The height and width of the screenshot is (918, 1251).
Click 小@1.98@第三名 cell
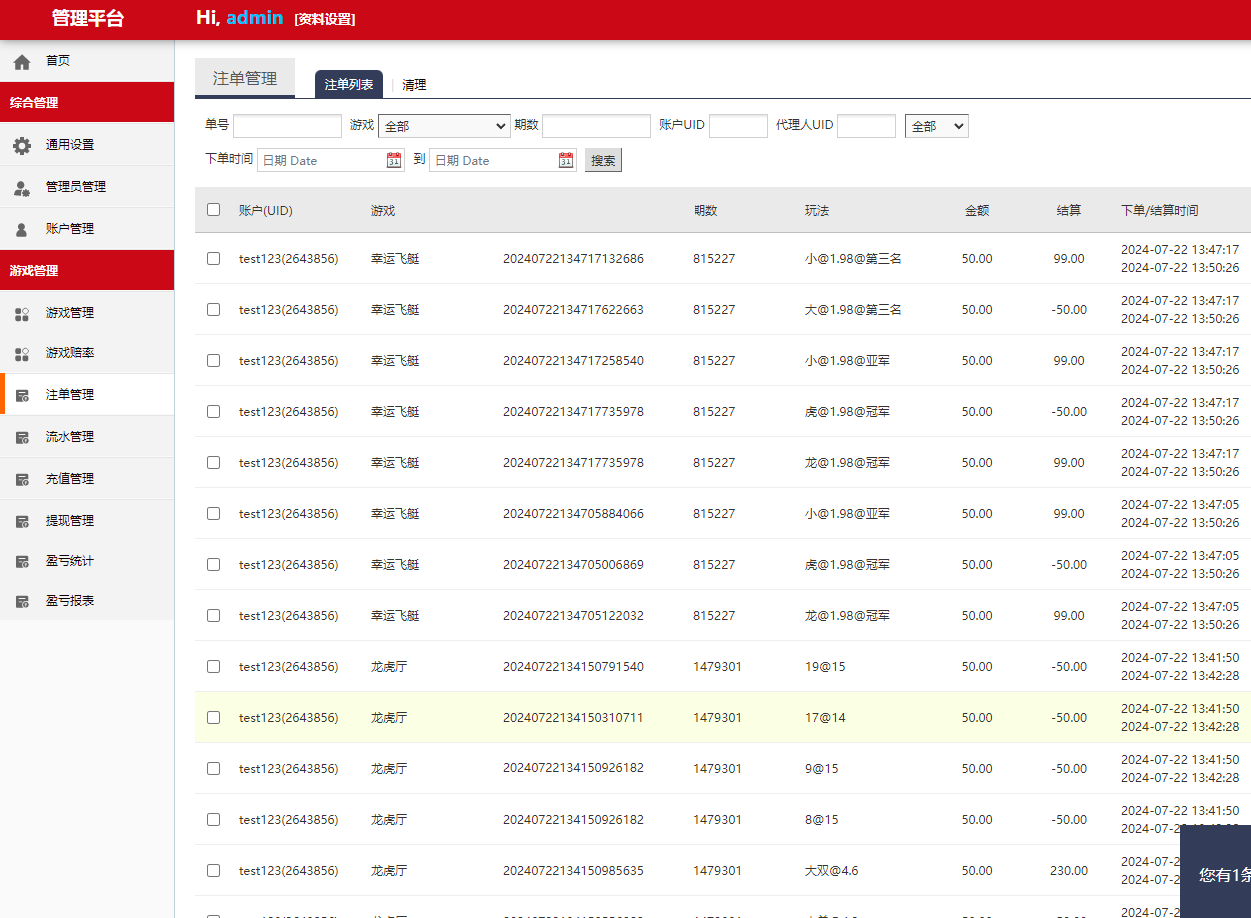coord(853,259)
